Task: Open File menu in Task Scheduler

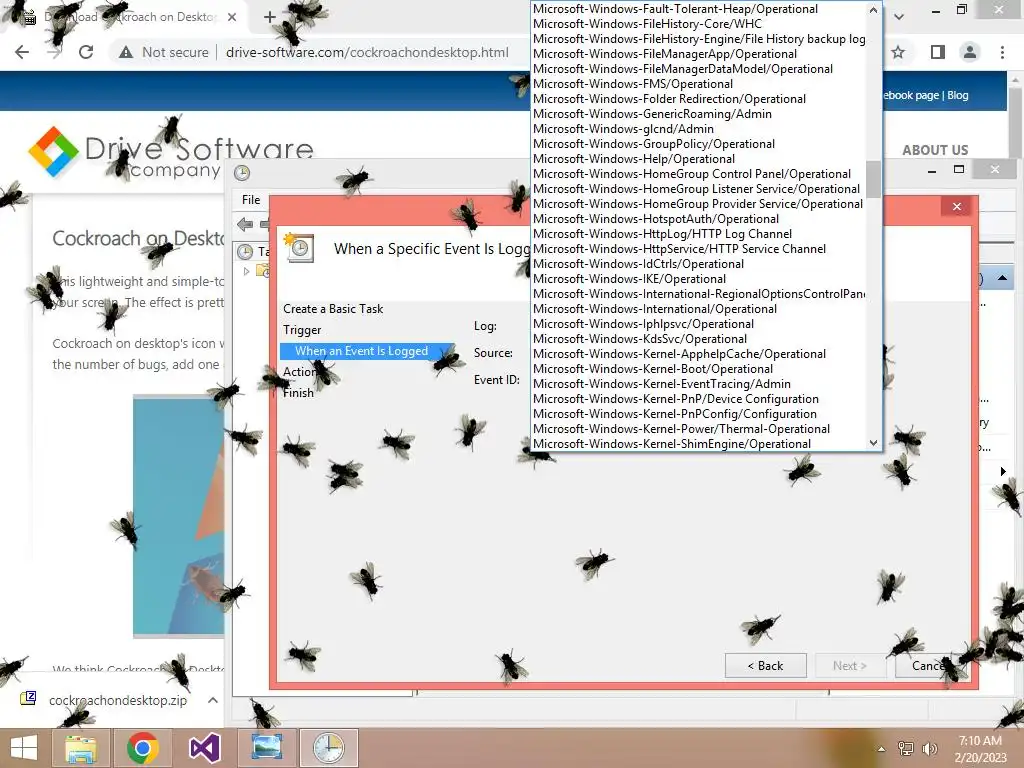Action: pyautogui.click(x=251, y=200)
